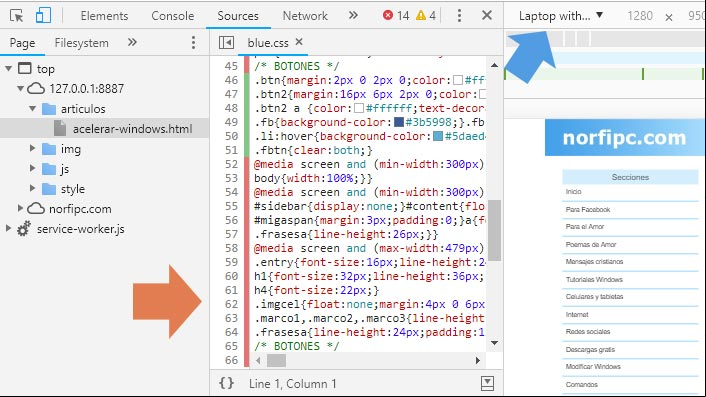The height and width of the screenshot is (397, 706).
Task: Select the Page navigator tab
Action: [x=22, y=43]
